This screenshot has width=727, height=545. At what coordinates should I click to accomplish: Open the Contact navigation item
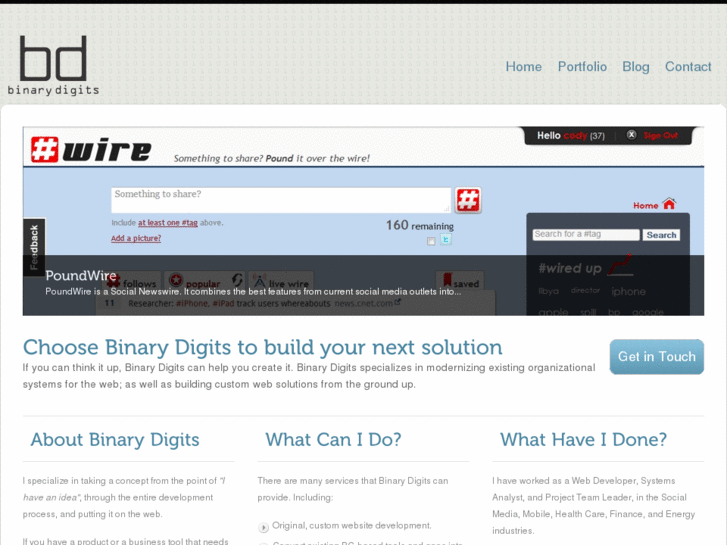688,67
